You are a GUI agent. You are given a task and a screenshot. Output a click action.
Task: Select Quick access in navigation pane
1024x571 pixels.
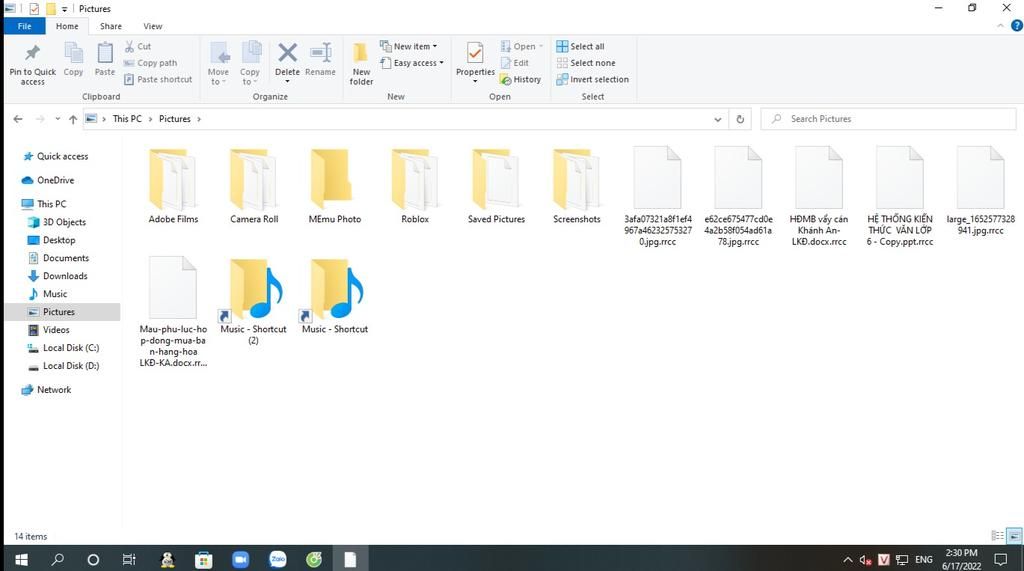pyautogui.click(x=56, y=156)
